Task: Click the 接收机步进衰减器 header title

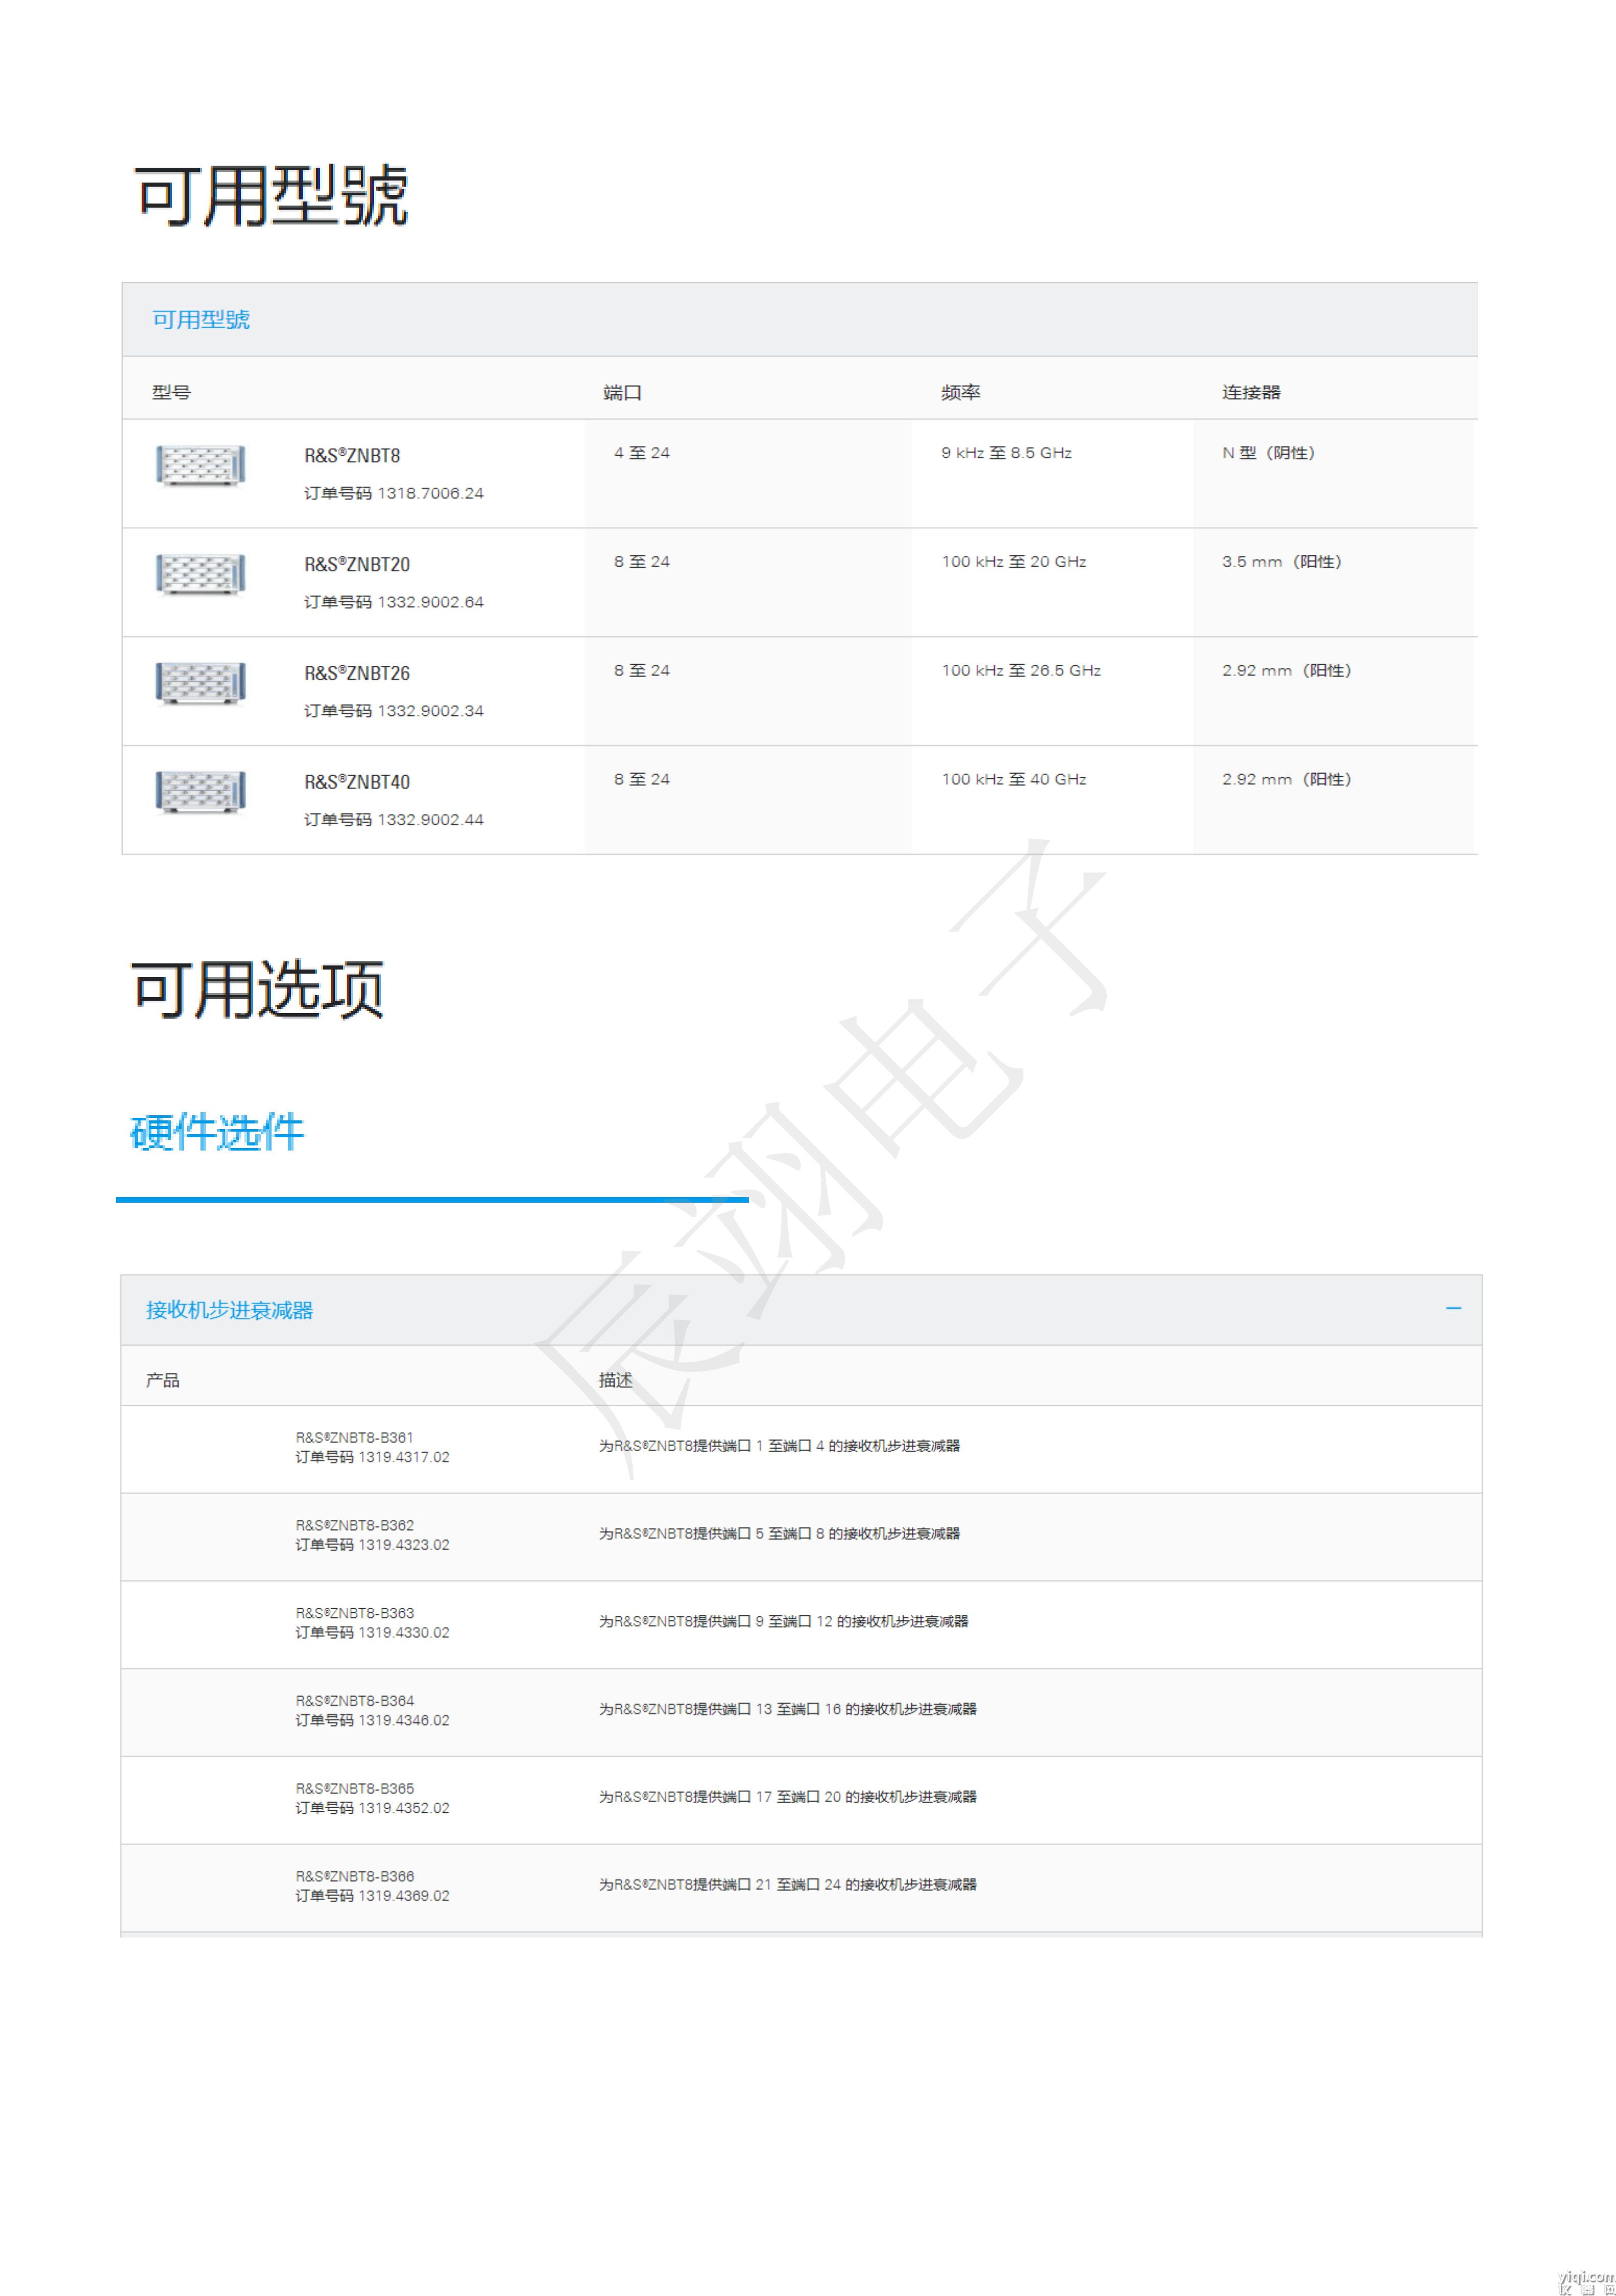Action: (230, 1310)
